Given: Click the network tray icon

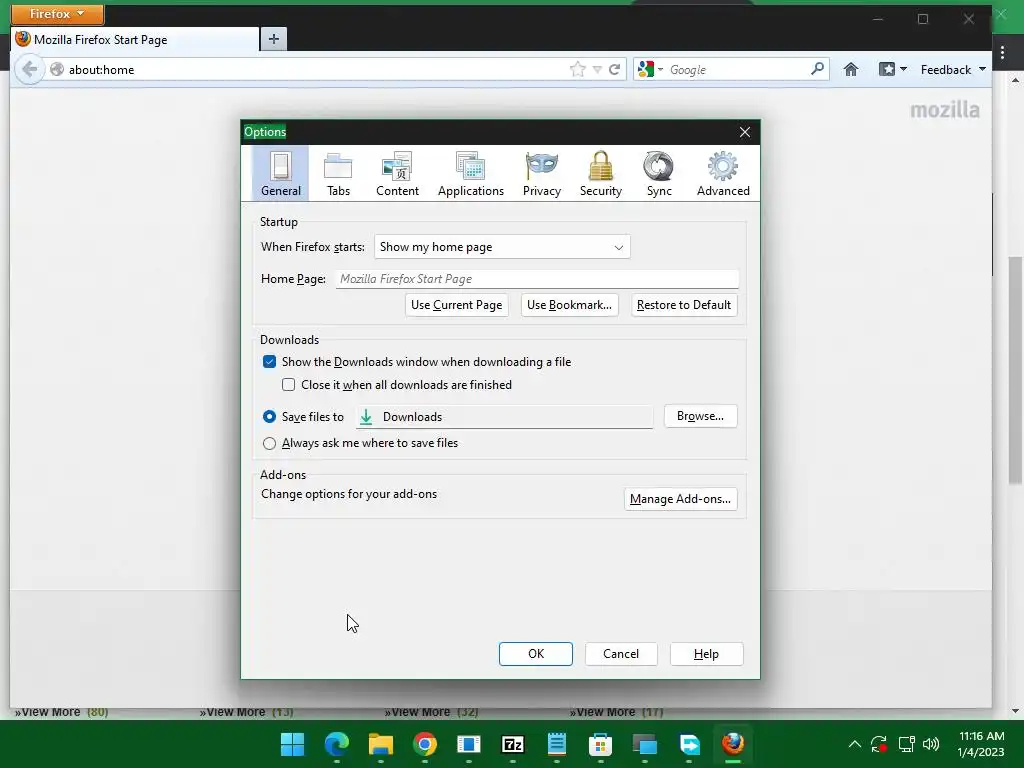Looking at the screenshot, I should tap(906, 744).
